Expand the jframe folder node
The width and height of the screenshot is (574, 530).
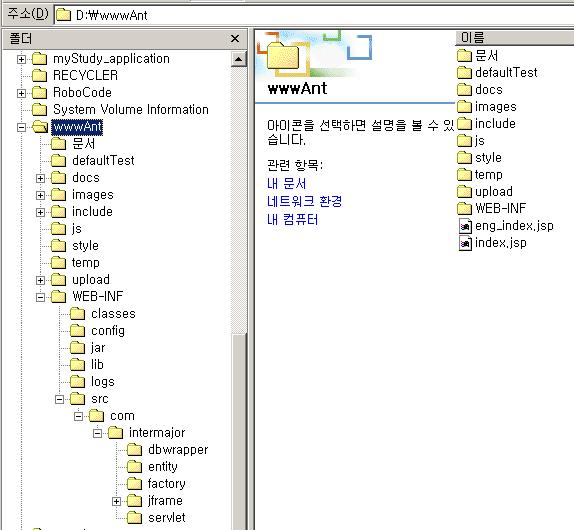click(x=116, y=501)
